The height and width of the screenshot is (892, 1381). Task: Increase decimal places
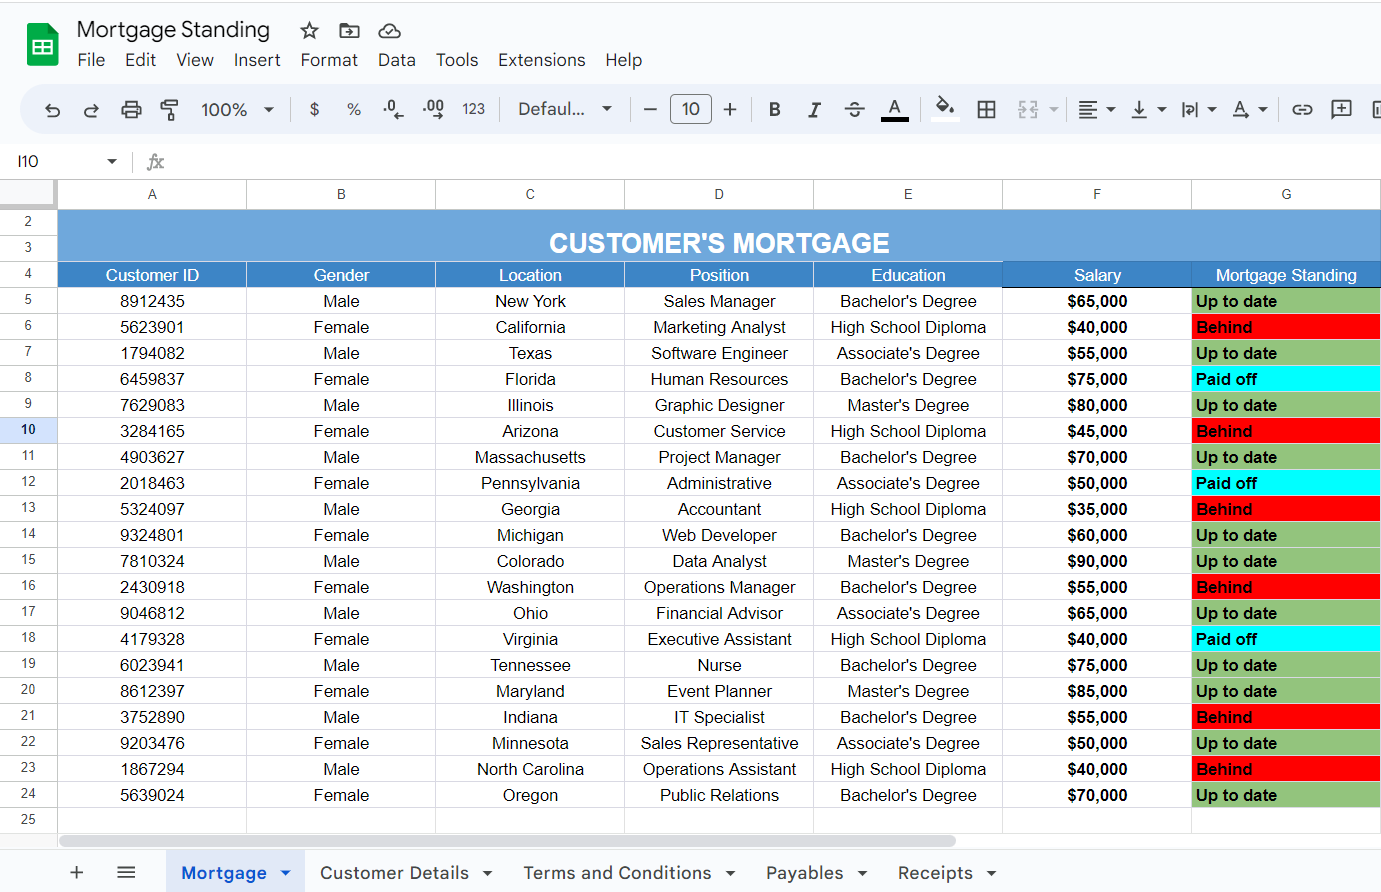[x=433, y=109]
